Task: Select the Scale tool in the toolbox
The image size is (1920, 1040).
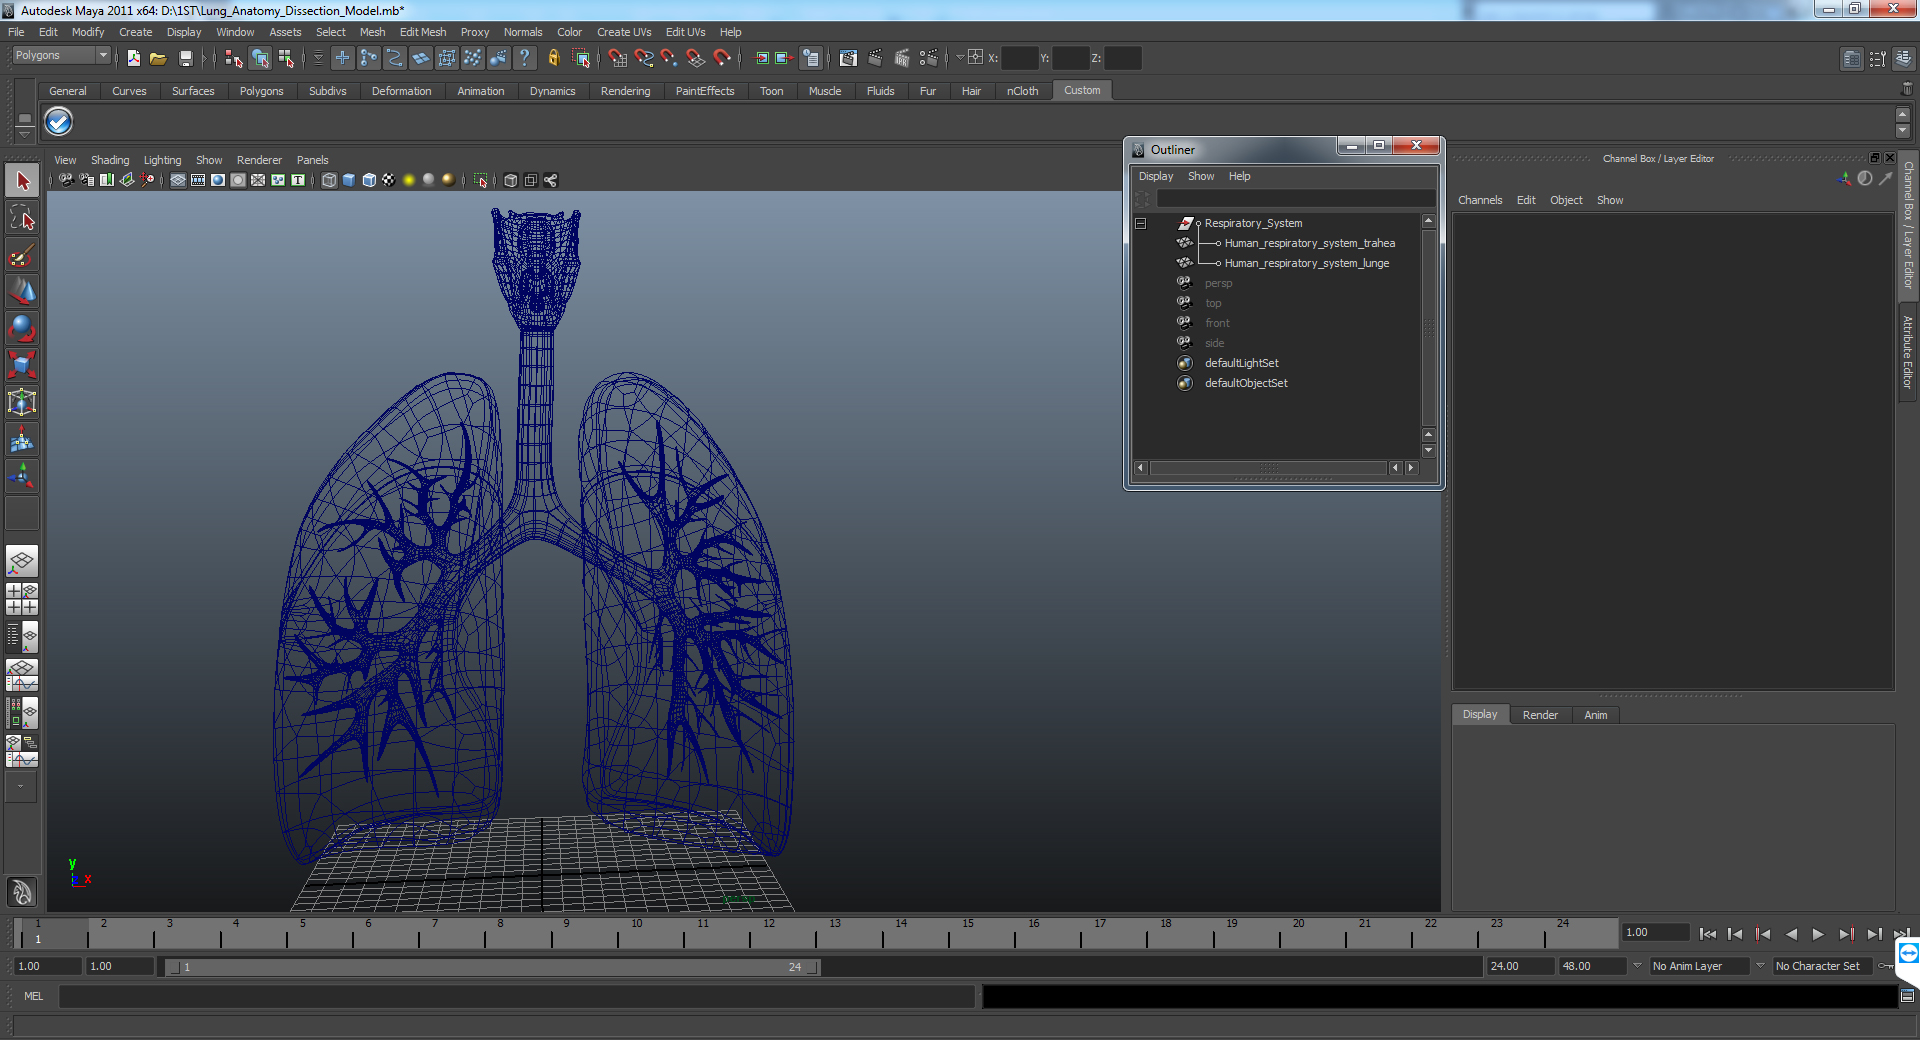Action: [22, 366]
